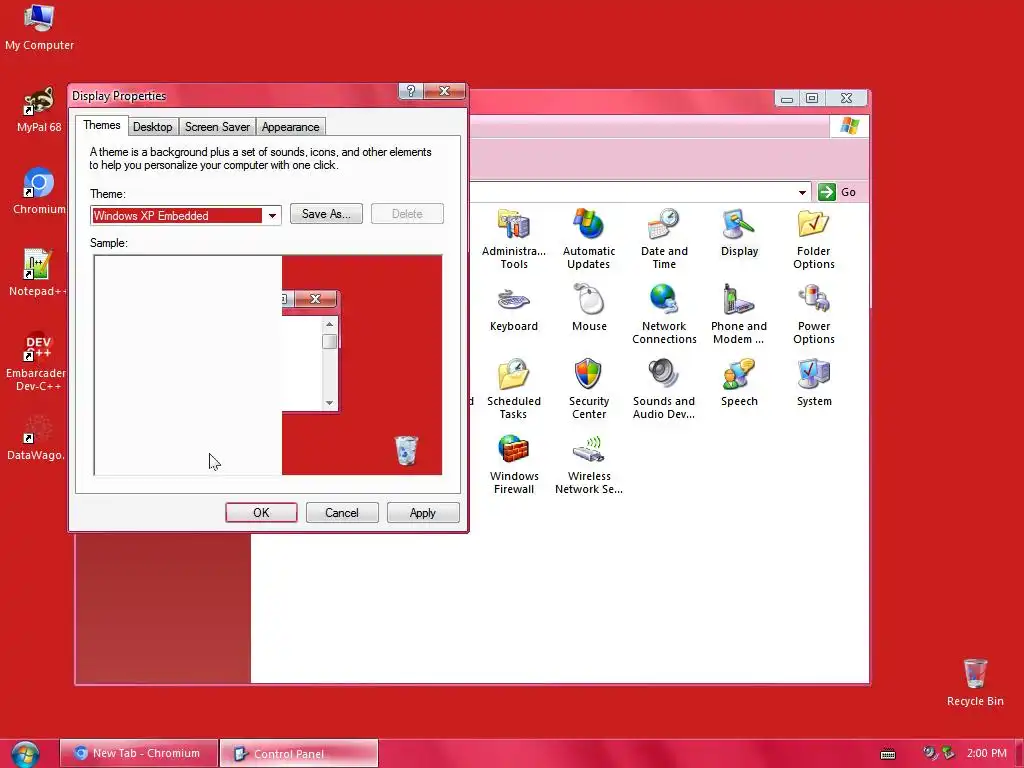Open Folder Options applet
This screenshot has height=768, width=1024.
click(813, 239)
